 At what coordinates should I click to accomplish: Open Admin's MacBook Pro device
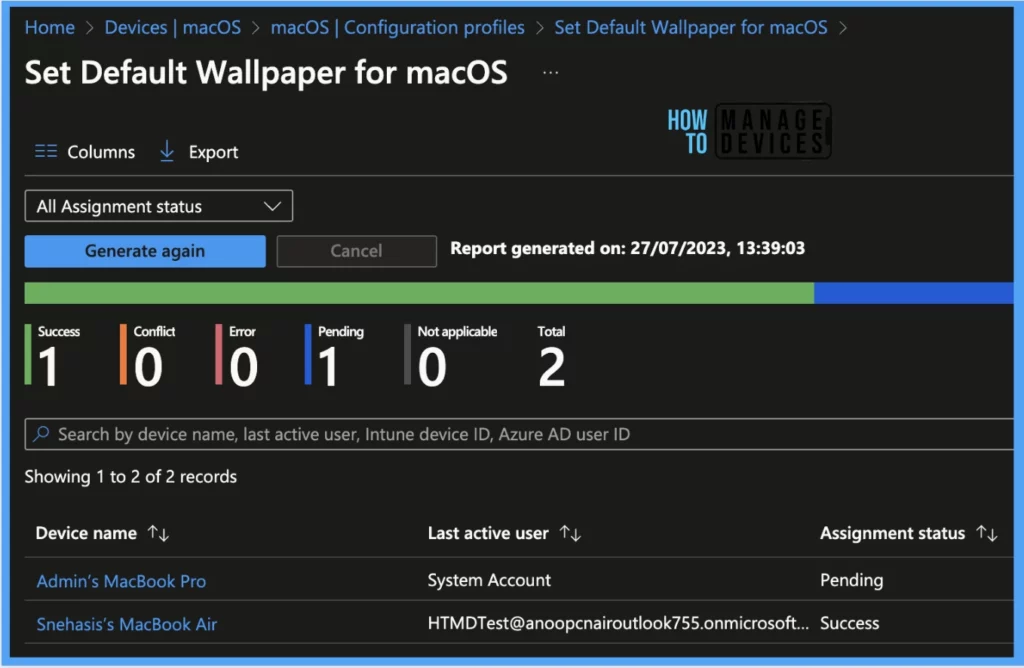(121, 581)
